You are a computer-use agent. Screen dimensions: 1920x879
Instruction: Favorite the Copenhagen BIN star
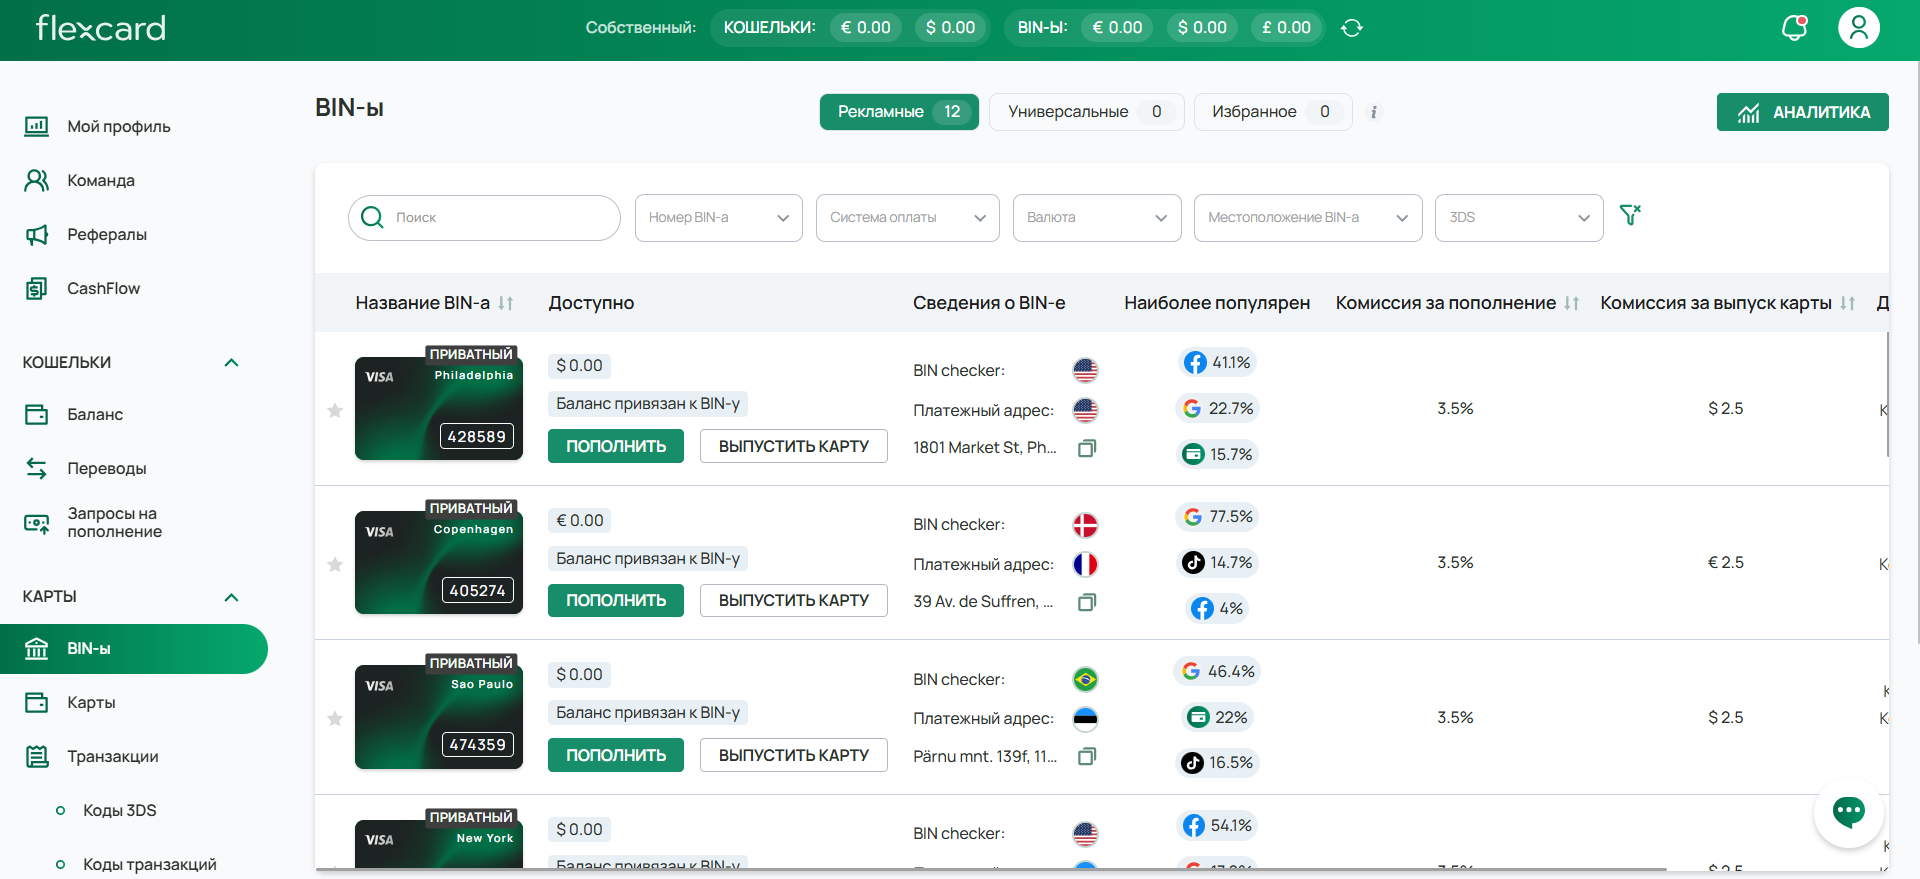pyautogui.click(x=335, y=564)
